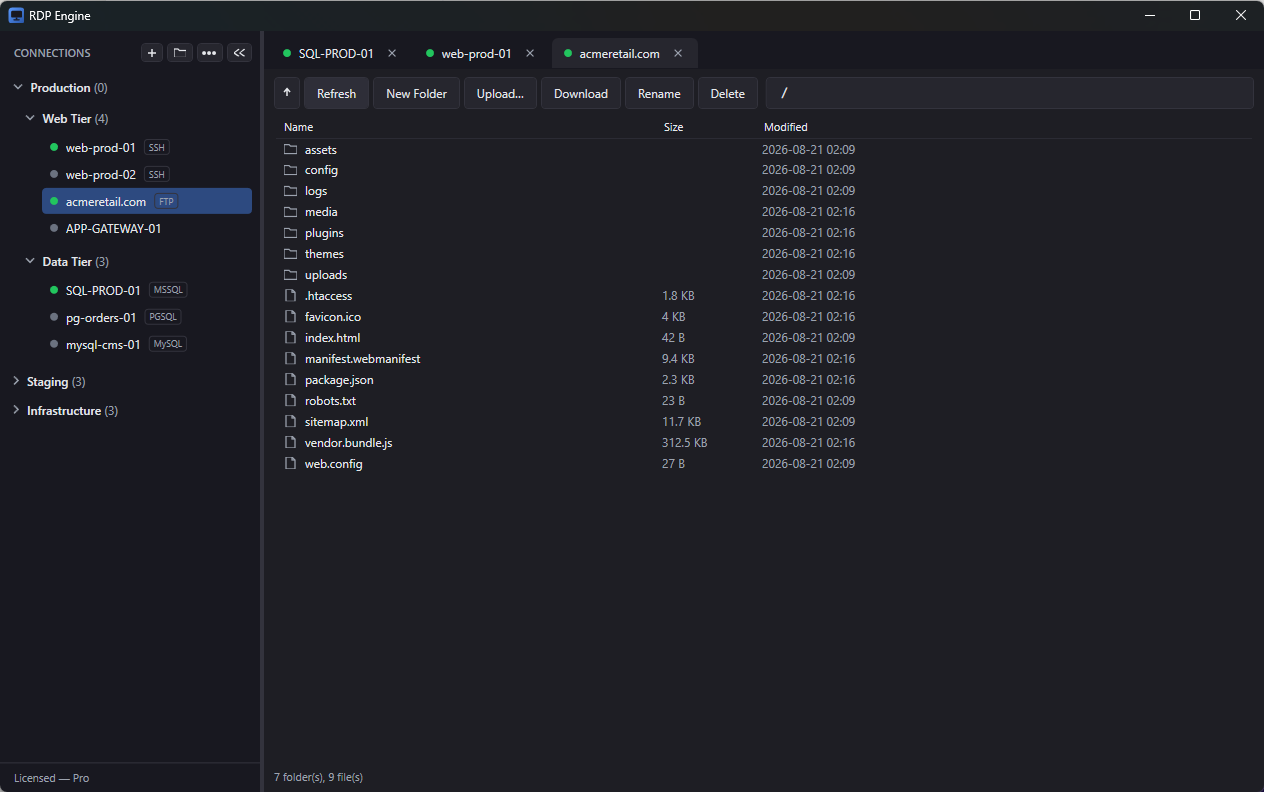Sort by the Modified column header

pyautogui.click(x=786, y=127)
